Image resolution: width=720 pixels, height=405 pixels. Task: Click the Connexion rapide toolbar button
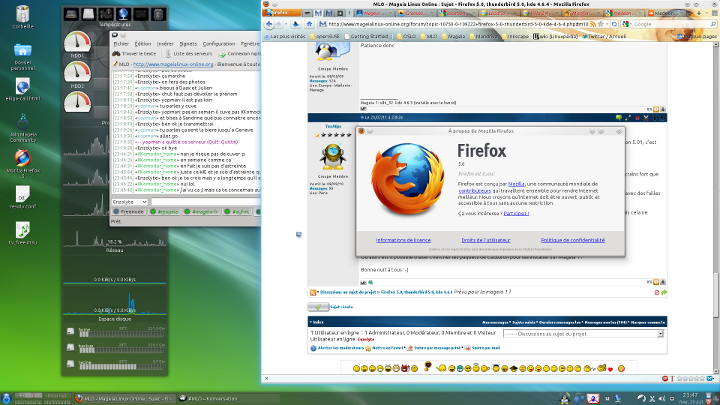[239, 53]
